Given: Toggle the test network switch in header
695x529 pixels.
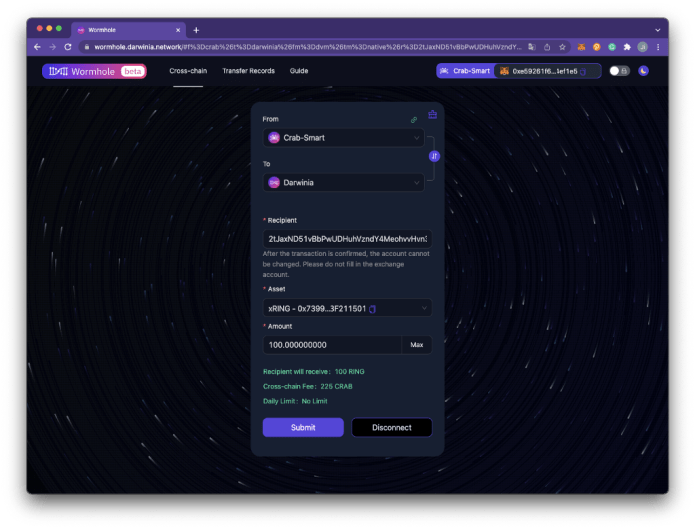Looking at the screenshot, I should pos(619,71).
